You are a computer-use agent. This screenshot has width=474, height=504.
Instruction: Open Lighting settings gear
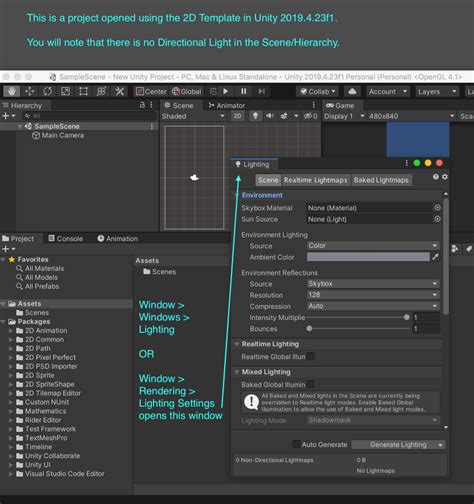pos(445,177)
